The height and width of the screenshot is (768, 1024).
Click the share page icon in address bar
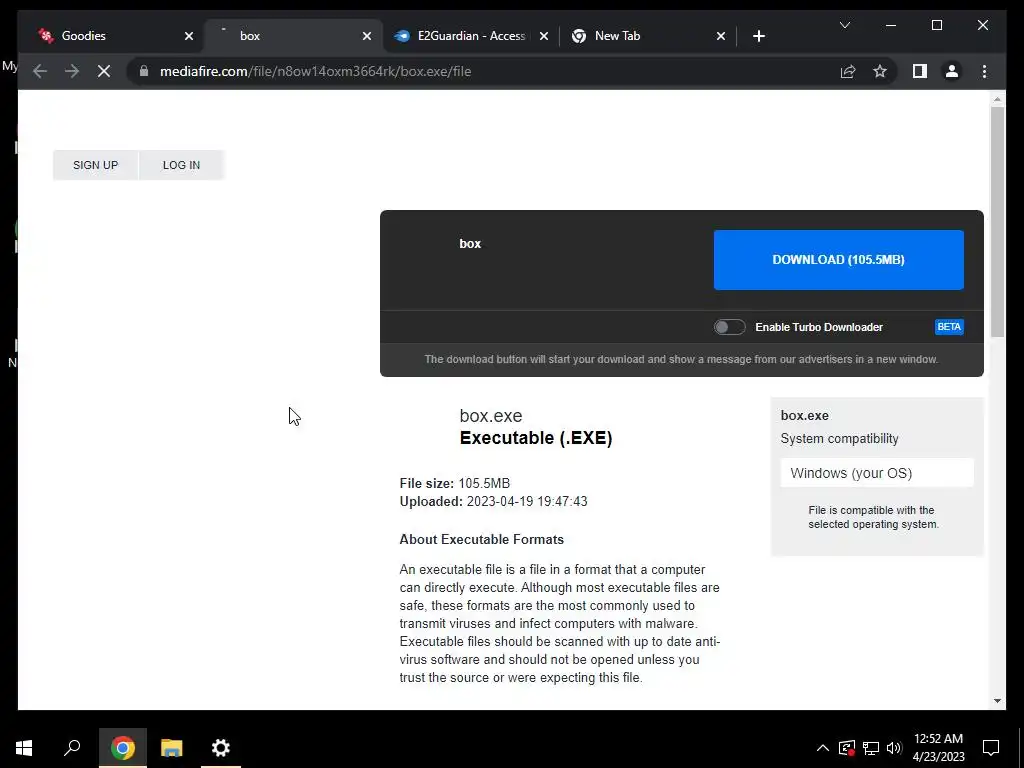pyautogui.click(x=848, y=71)
